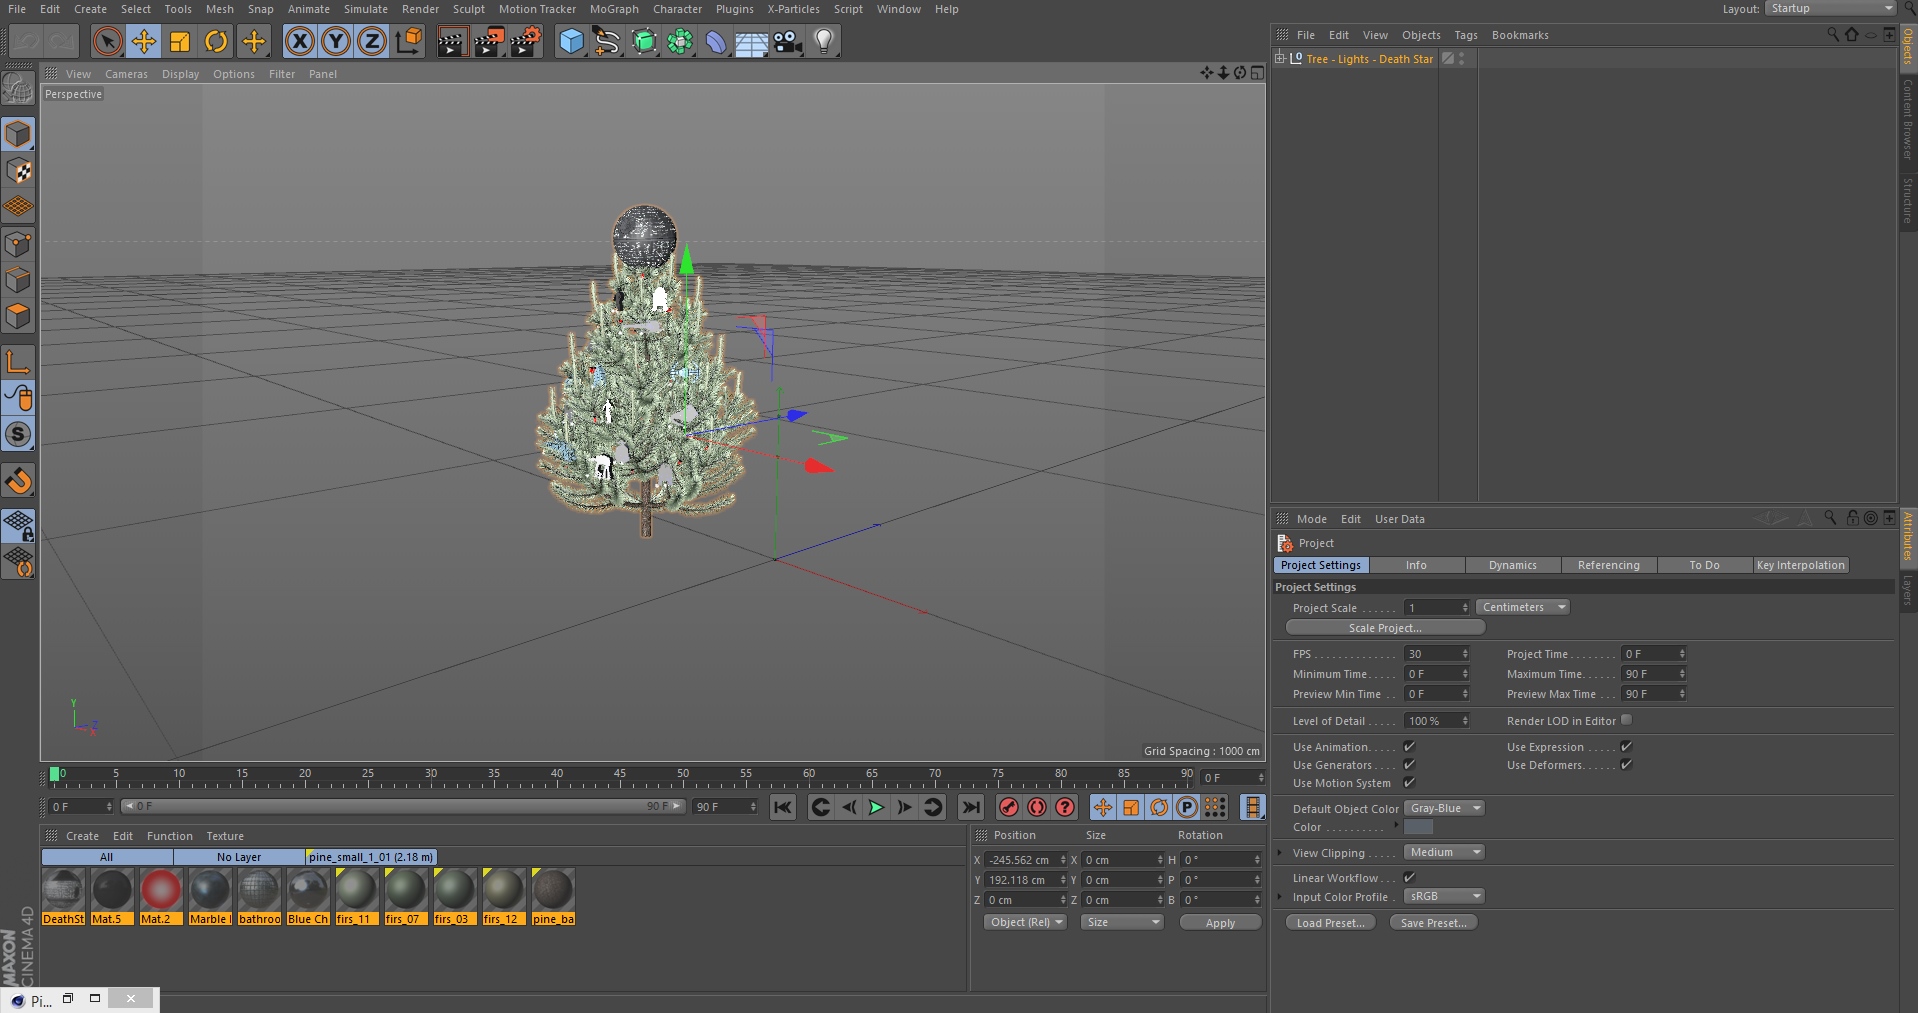Click the Save Preset button

(1433, 922)
